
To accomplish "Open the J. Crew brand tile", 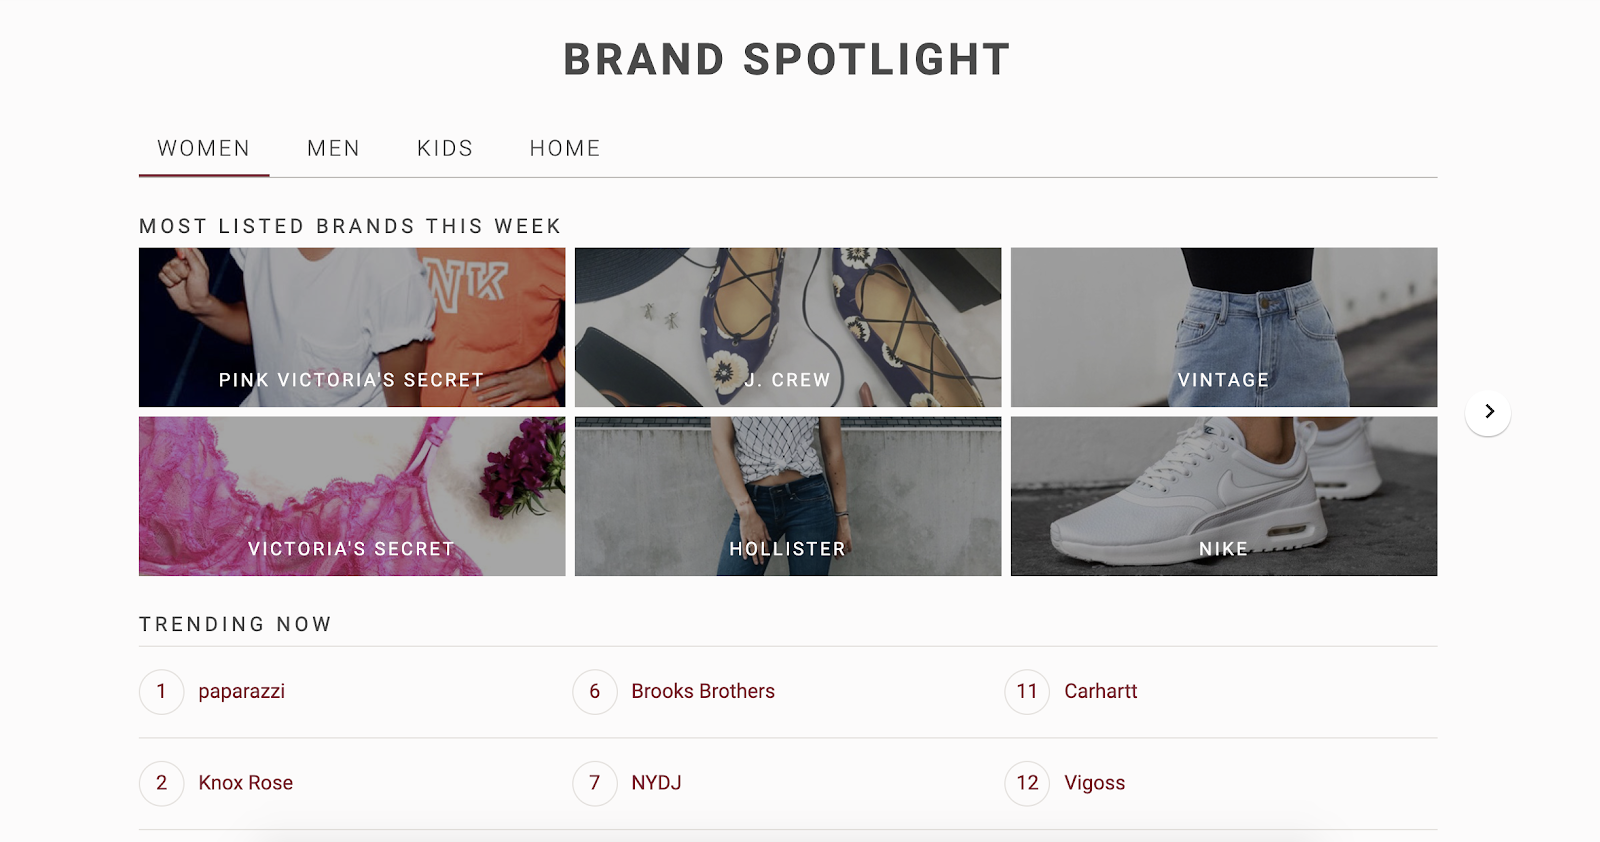I will click(x=788, y=327).
